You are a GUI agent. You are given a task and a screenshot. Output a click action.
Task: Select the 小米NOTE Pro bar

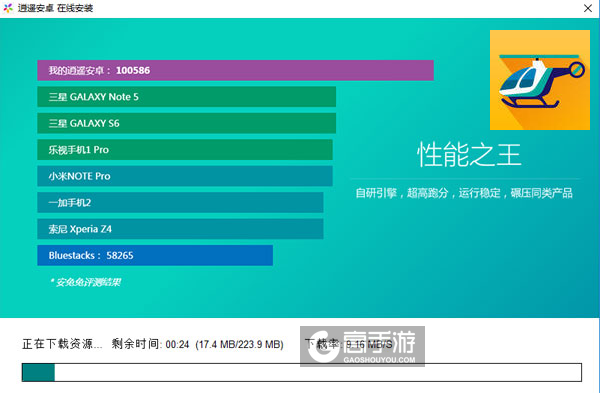[185, 176]
